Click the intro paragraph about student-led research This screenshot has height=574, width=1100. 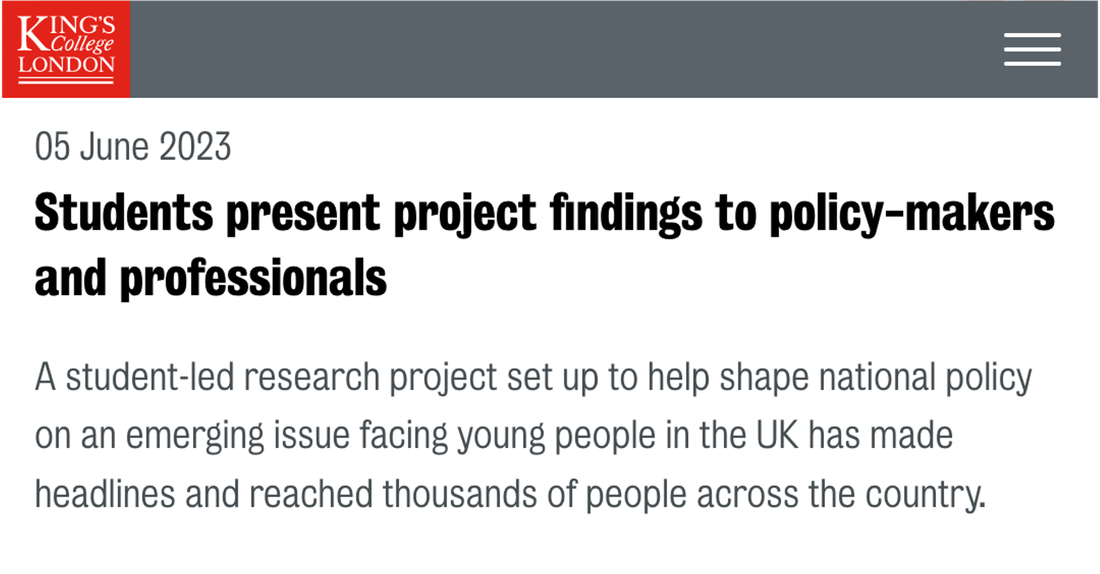(x=510, y=436)
